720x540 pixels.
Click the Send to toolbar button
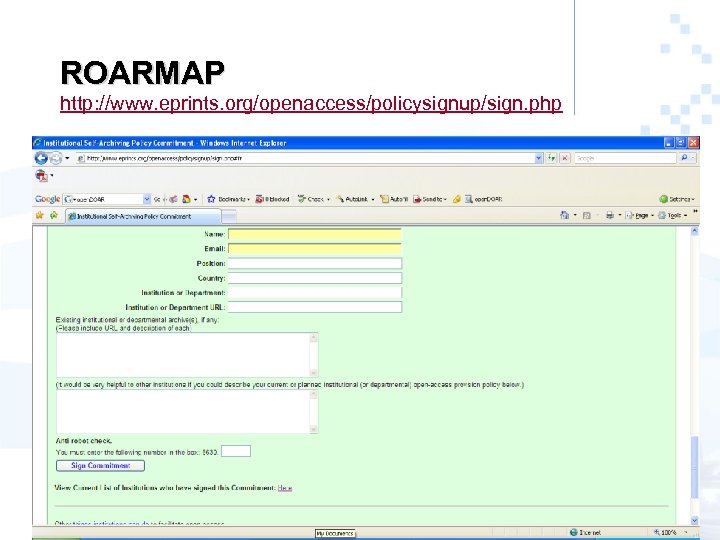pos(429,199)
